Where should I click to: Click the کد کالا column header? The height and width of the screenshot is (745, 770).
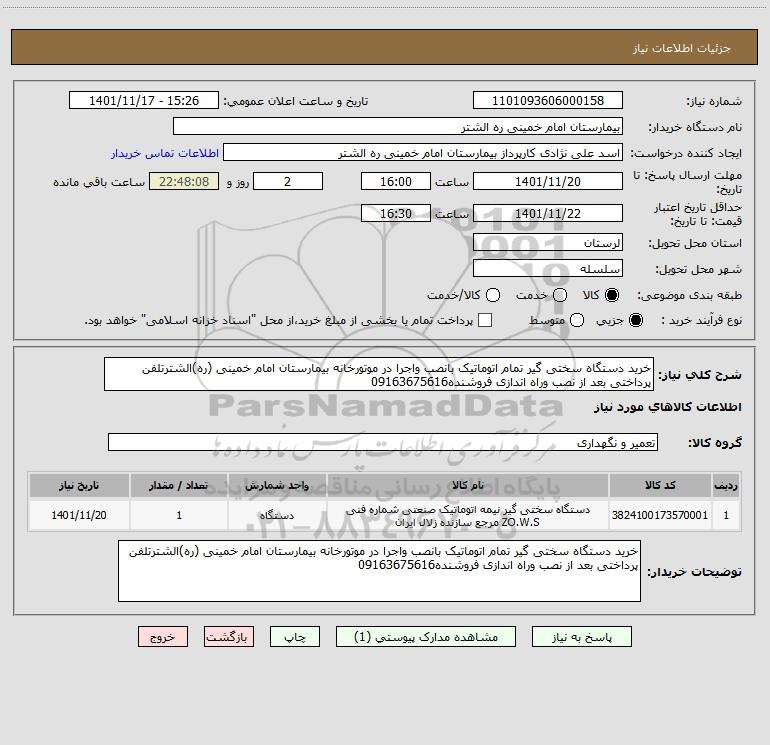(660, 485)
